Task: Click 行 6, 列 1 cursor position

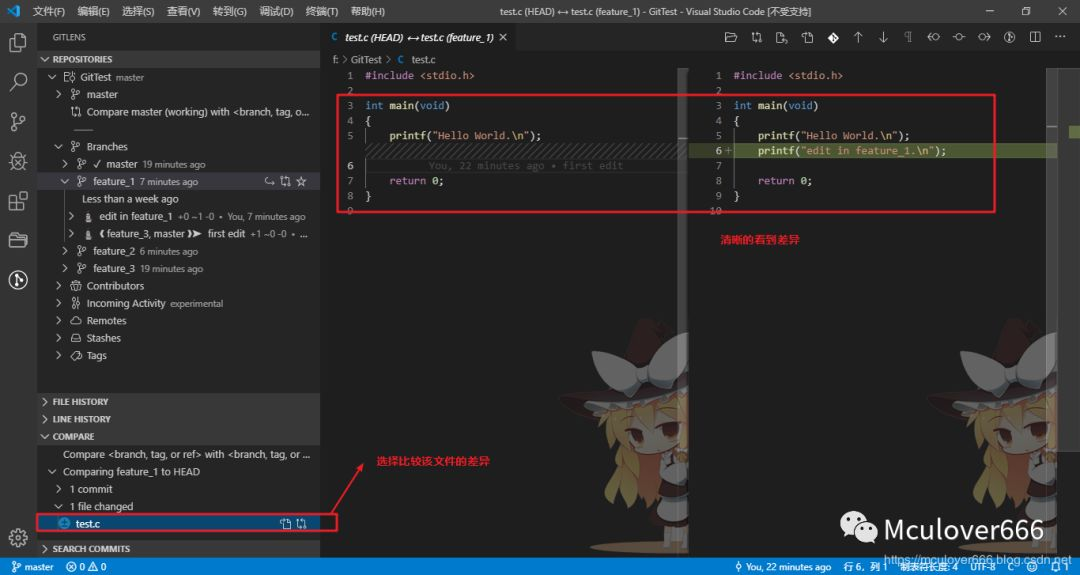Action: (x=865, y=567)
